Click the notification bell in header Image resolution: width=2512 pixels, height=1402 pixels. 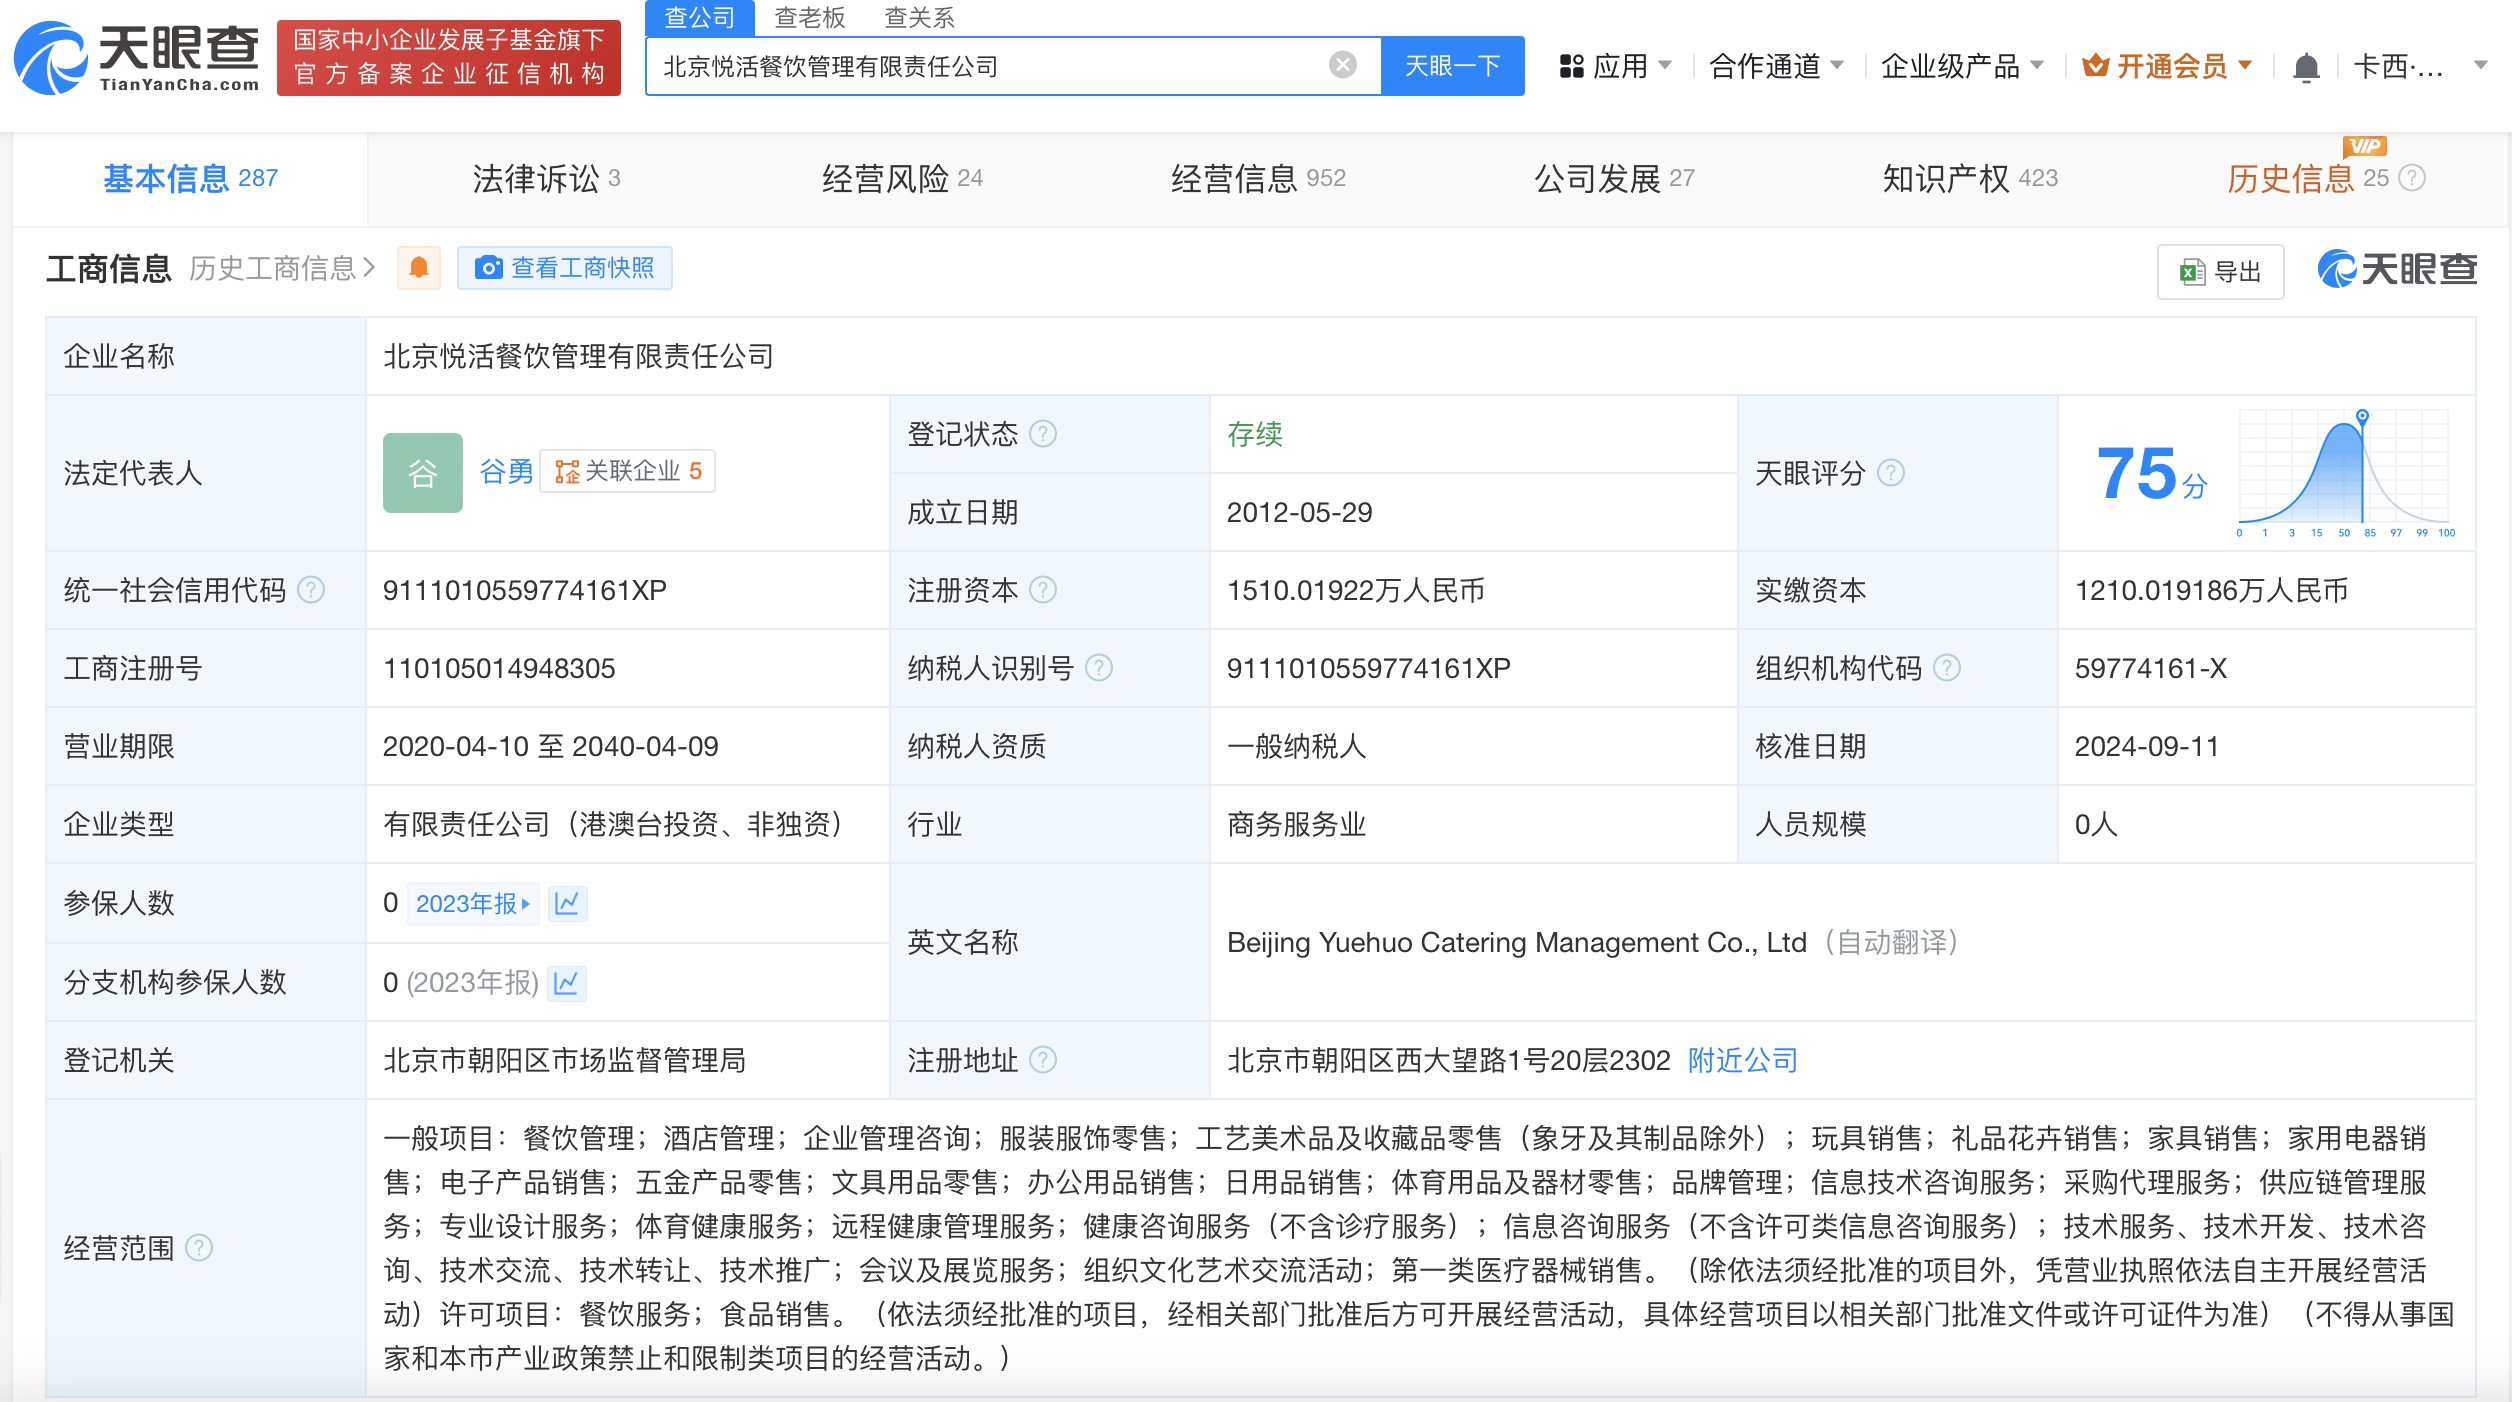tap(2306, 67)
